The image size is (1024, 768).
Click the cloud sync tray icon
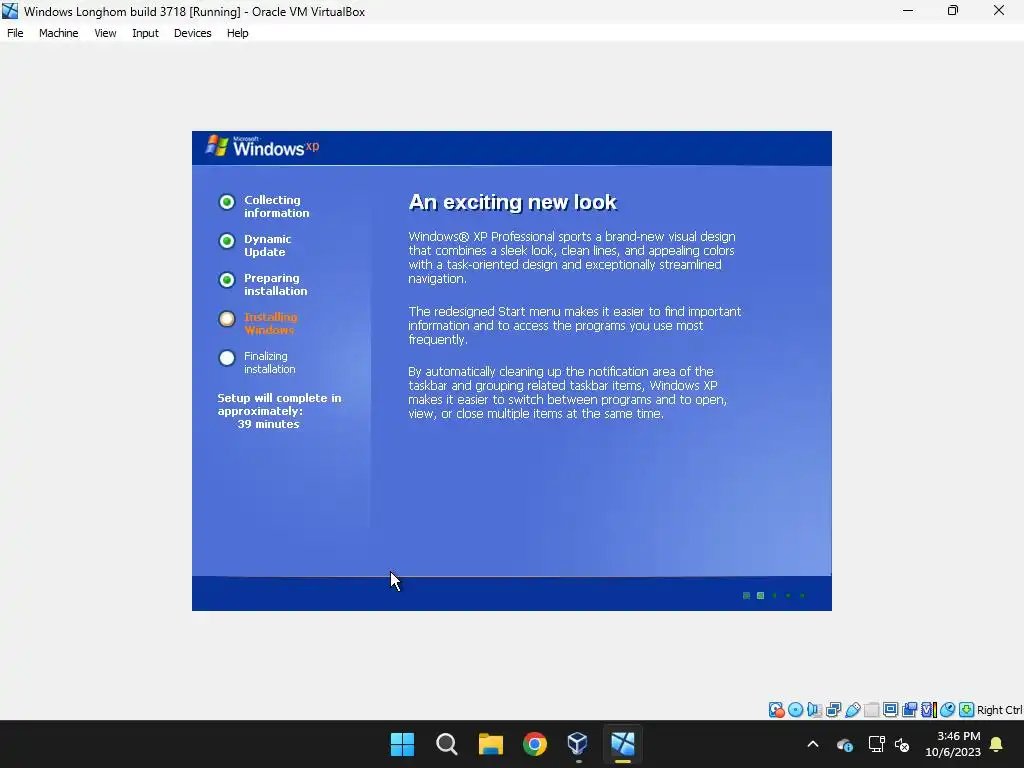pyautogui.click(x=845, y=744)
